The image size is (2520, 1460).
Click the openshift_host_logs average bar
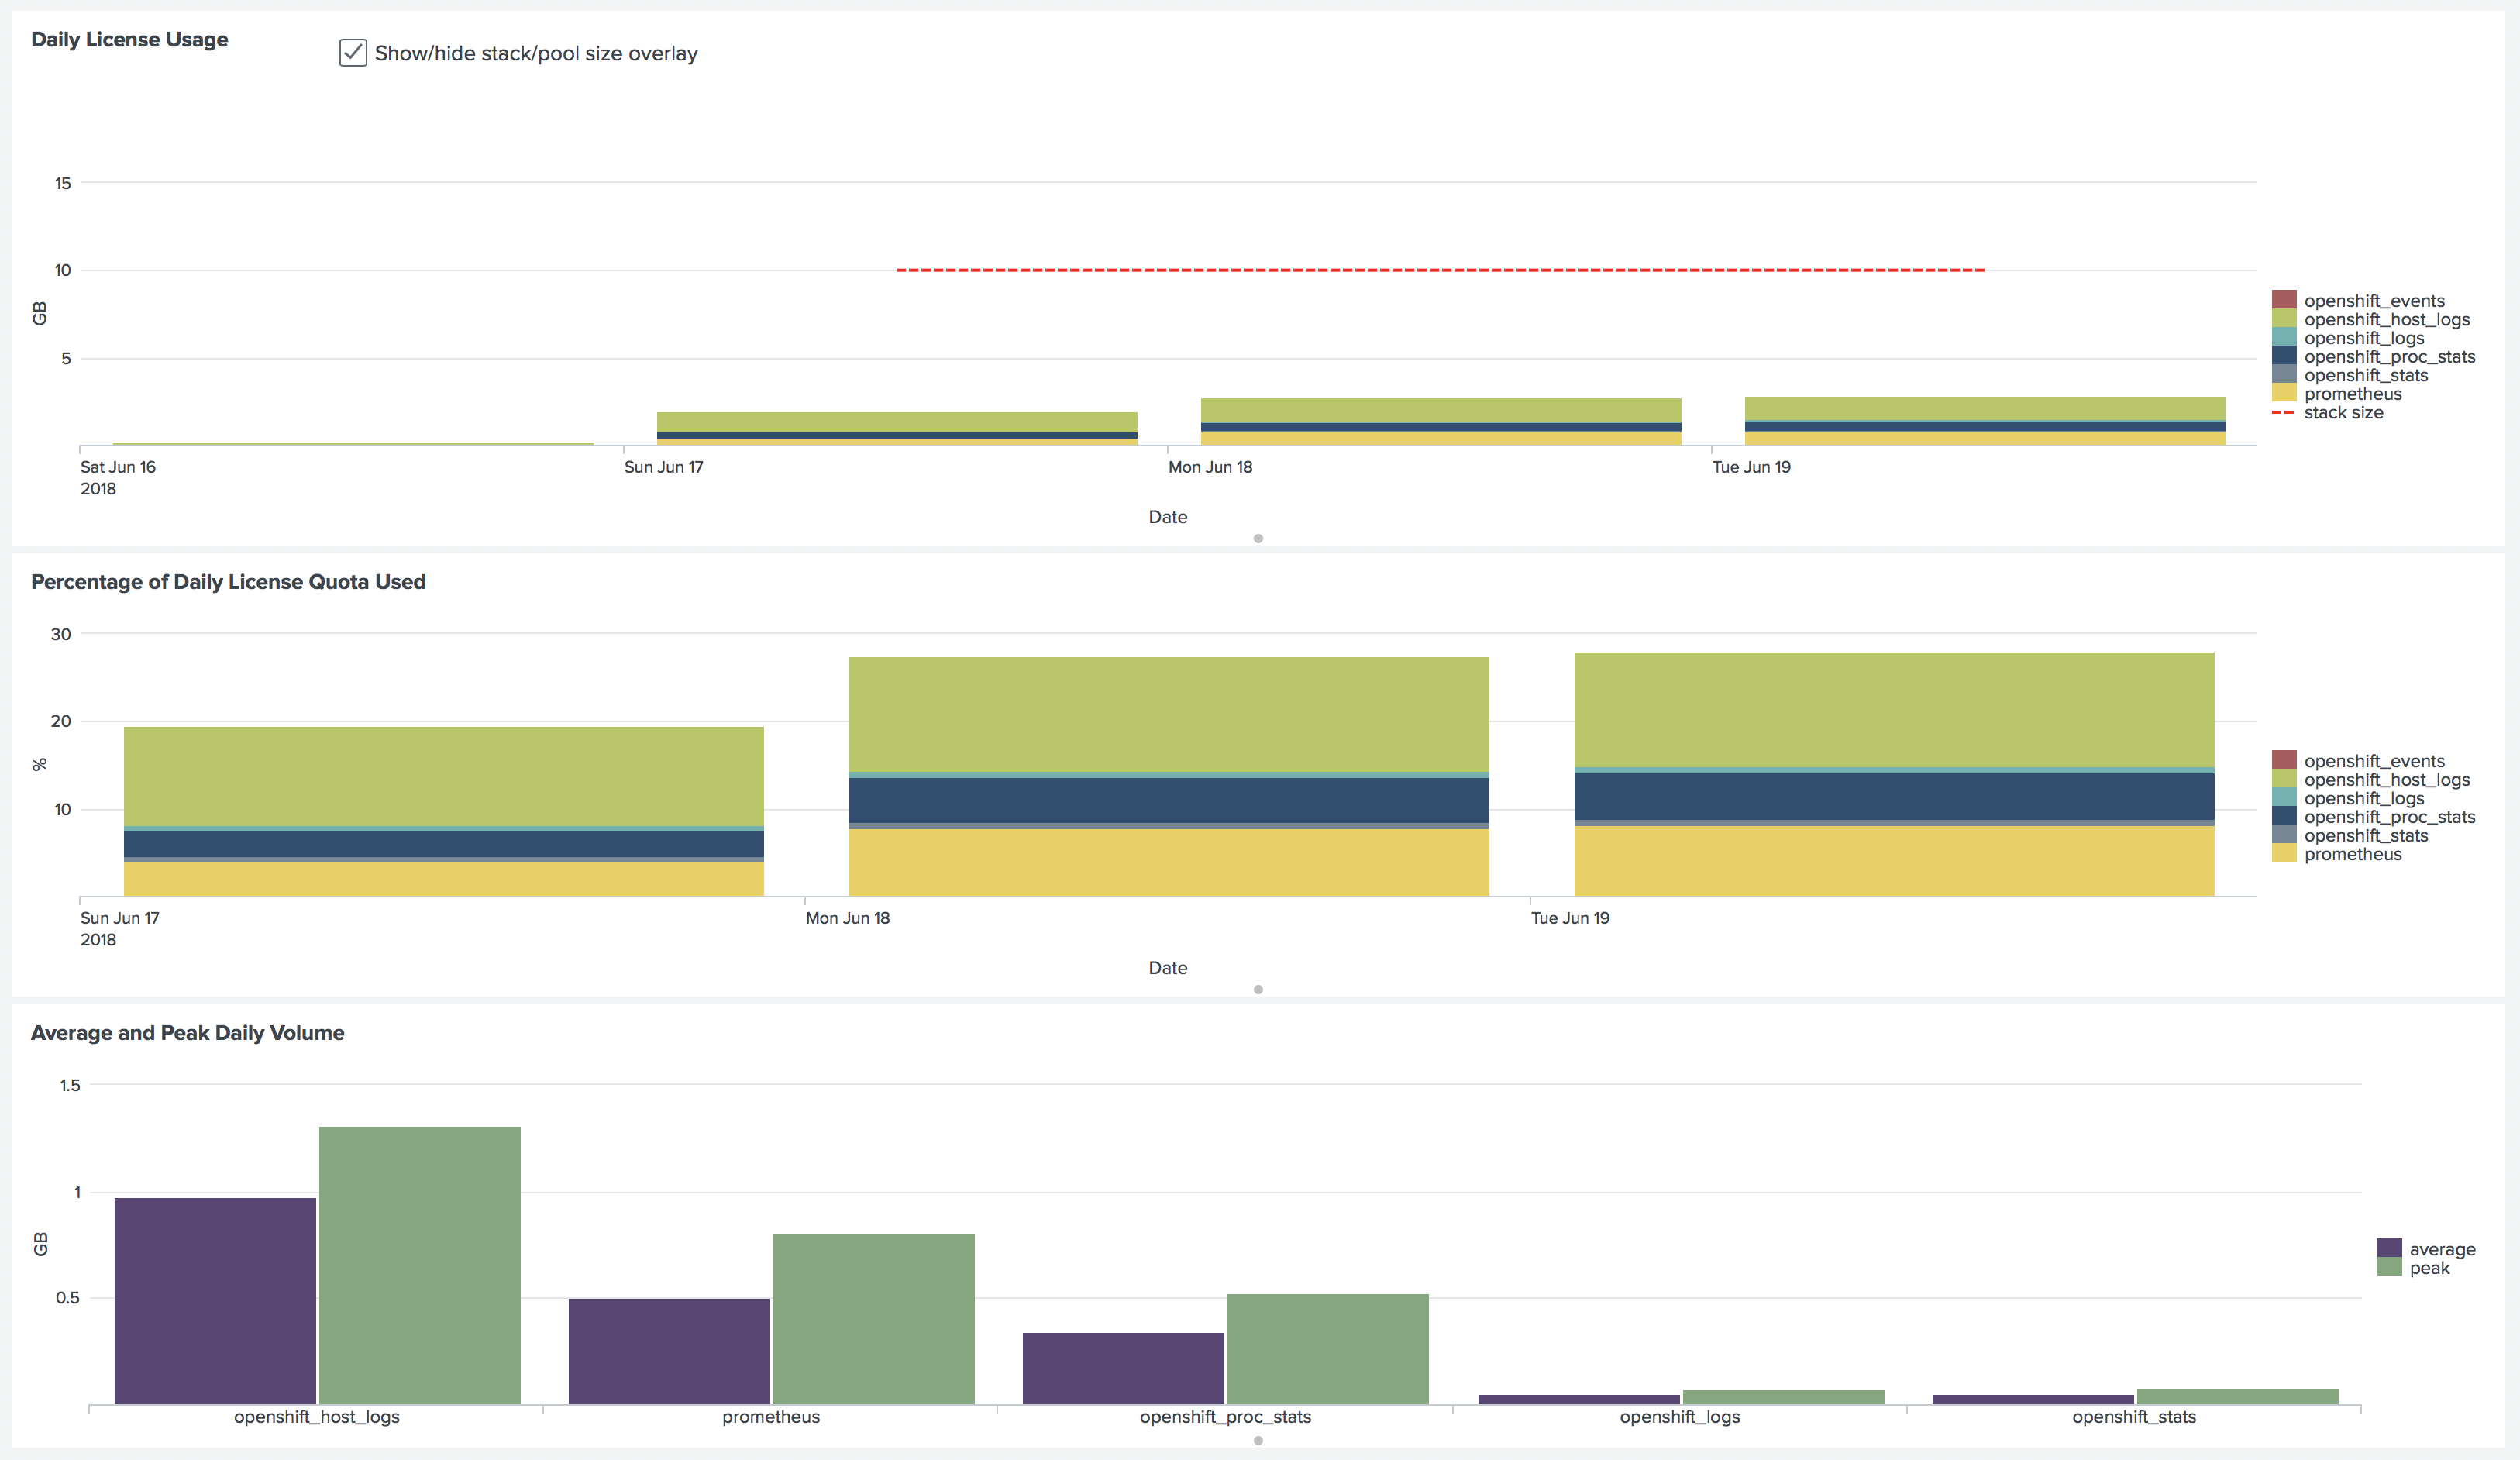point(215,1301)
